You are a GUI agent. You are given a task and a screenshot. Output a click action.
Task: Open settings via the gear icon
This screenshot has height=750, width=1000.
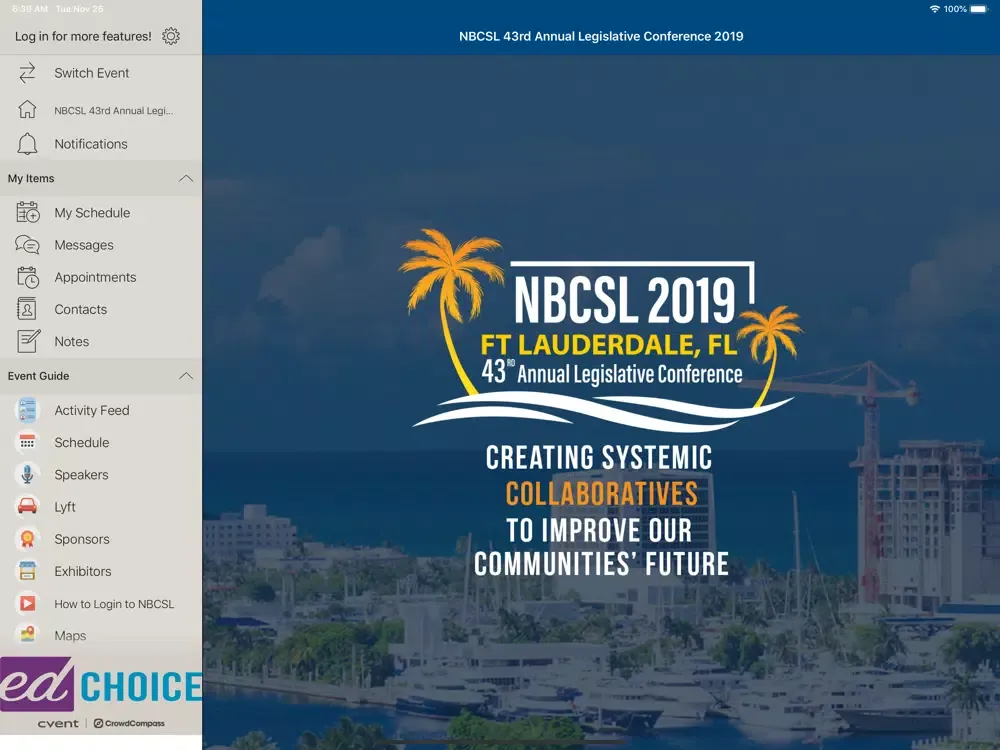[x=171, y=36]
